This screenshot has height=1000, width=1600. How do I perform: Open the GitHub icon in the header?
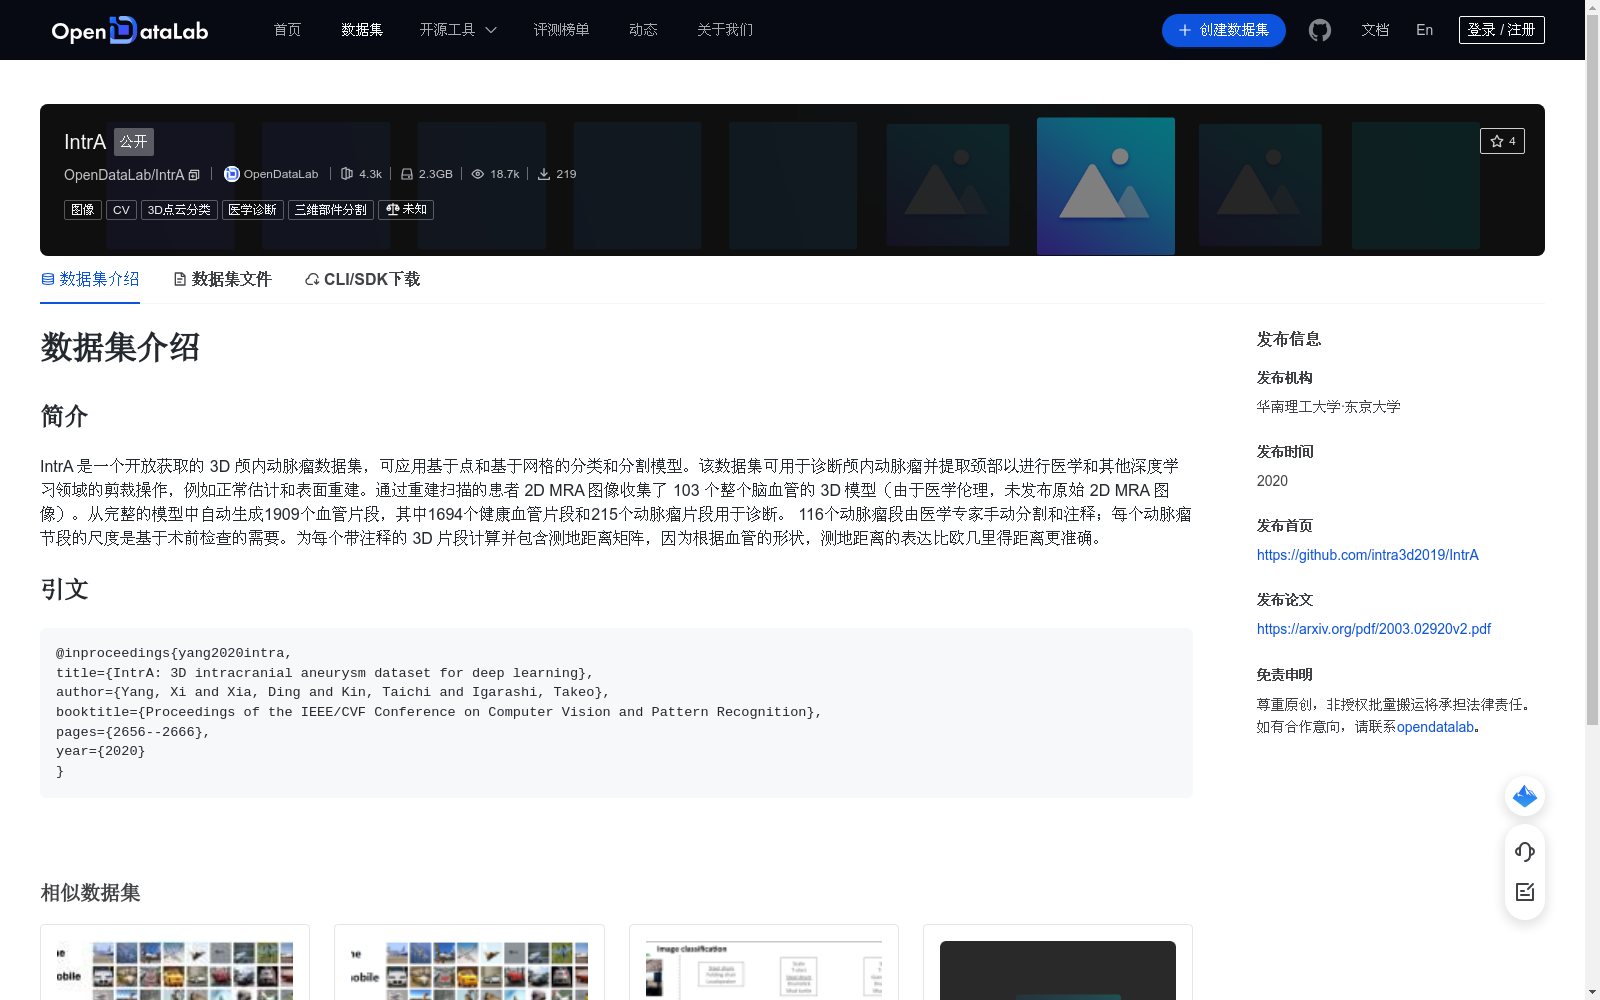[x=1320, y=30]
